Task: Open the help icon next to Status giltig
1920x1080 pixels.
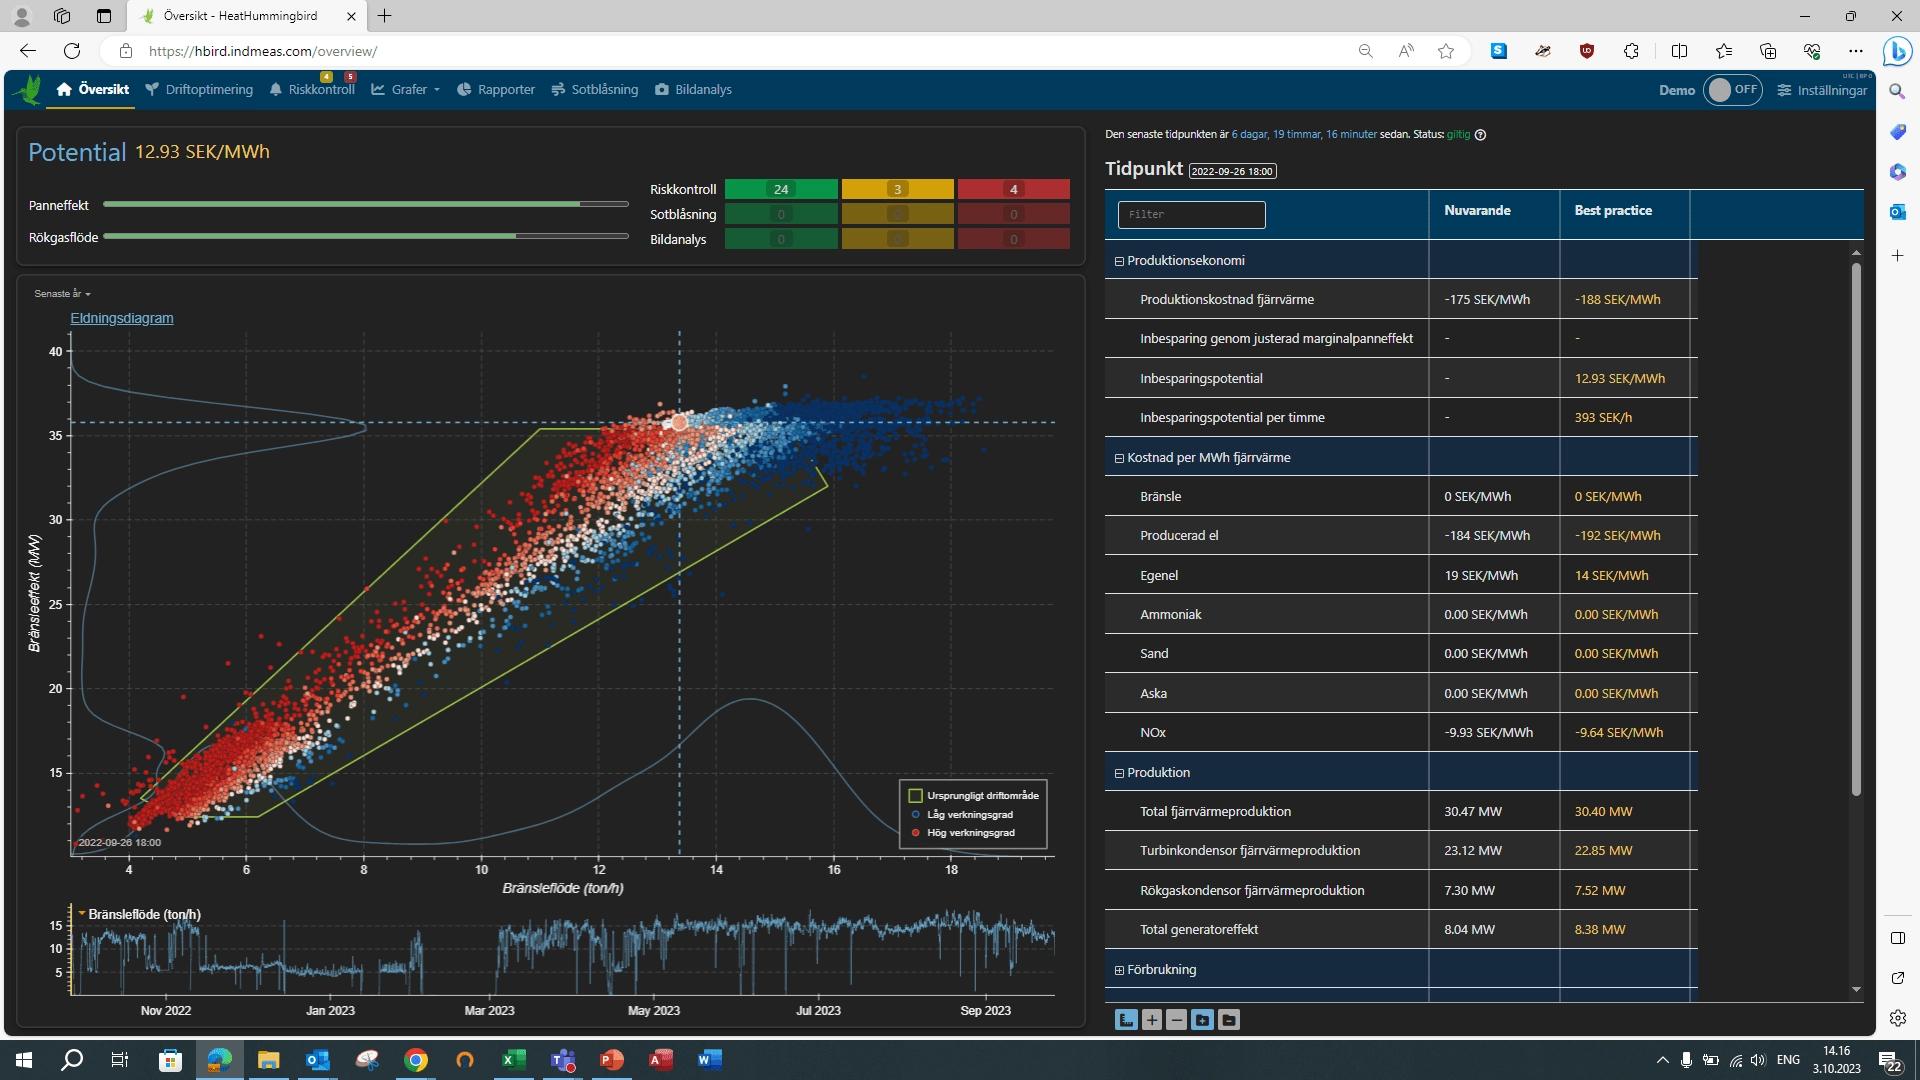Action: tap(1481, 135)
